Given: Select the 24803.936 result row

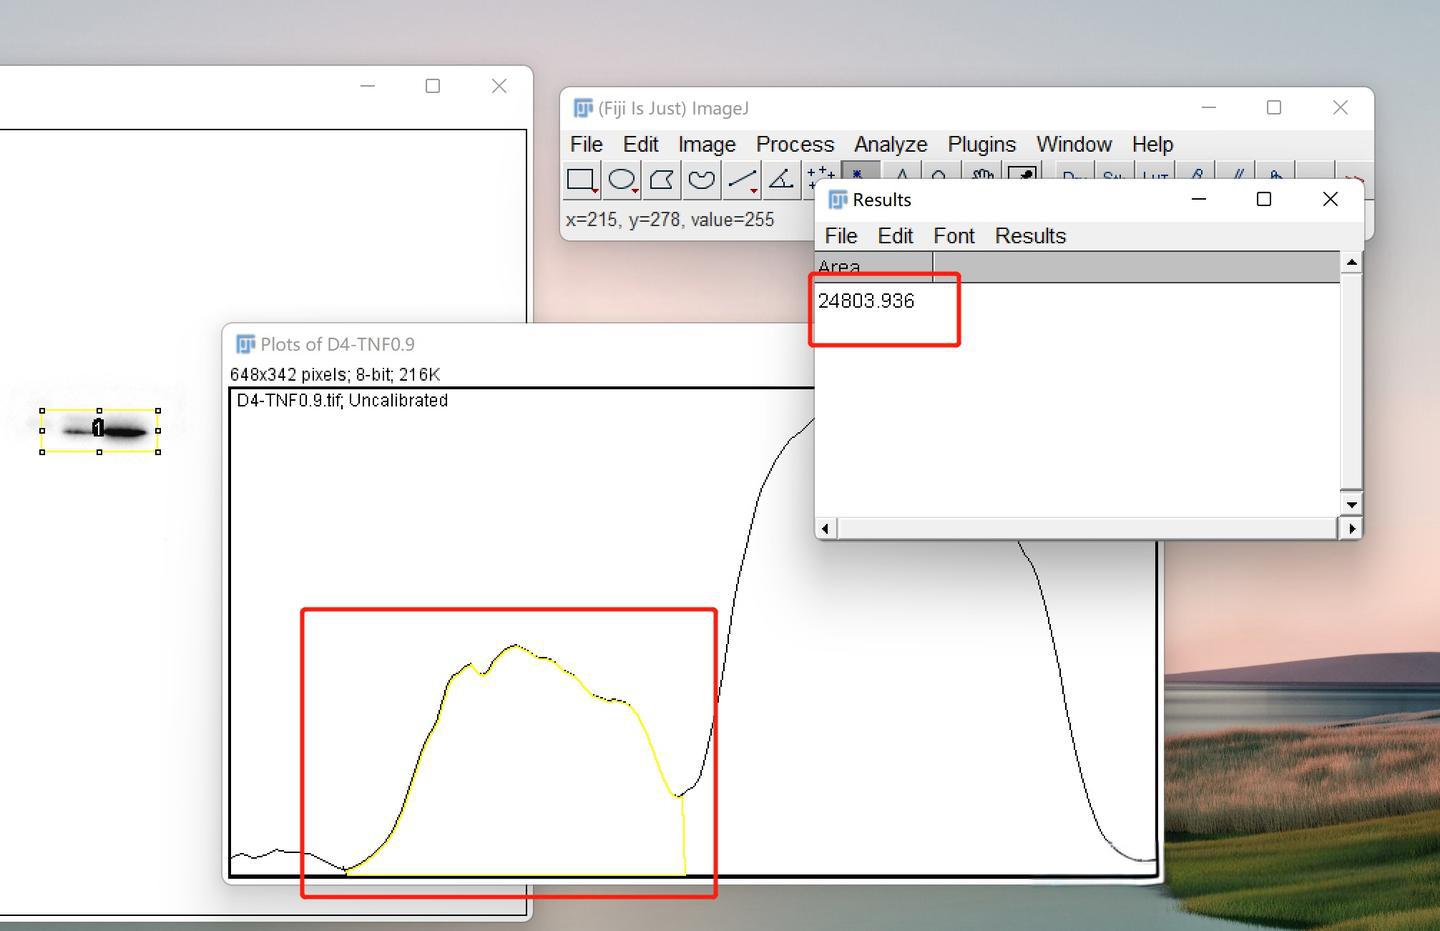Looking at the screenshot, I should coord(866,301).
